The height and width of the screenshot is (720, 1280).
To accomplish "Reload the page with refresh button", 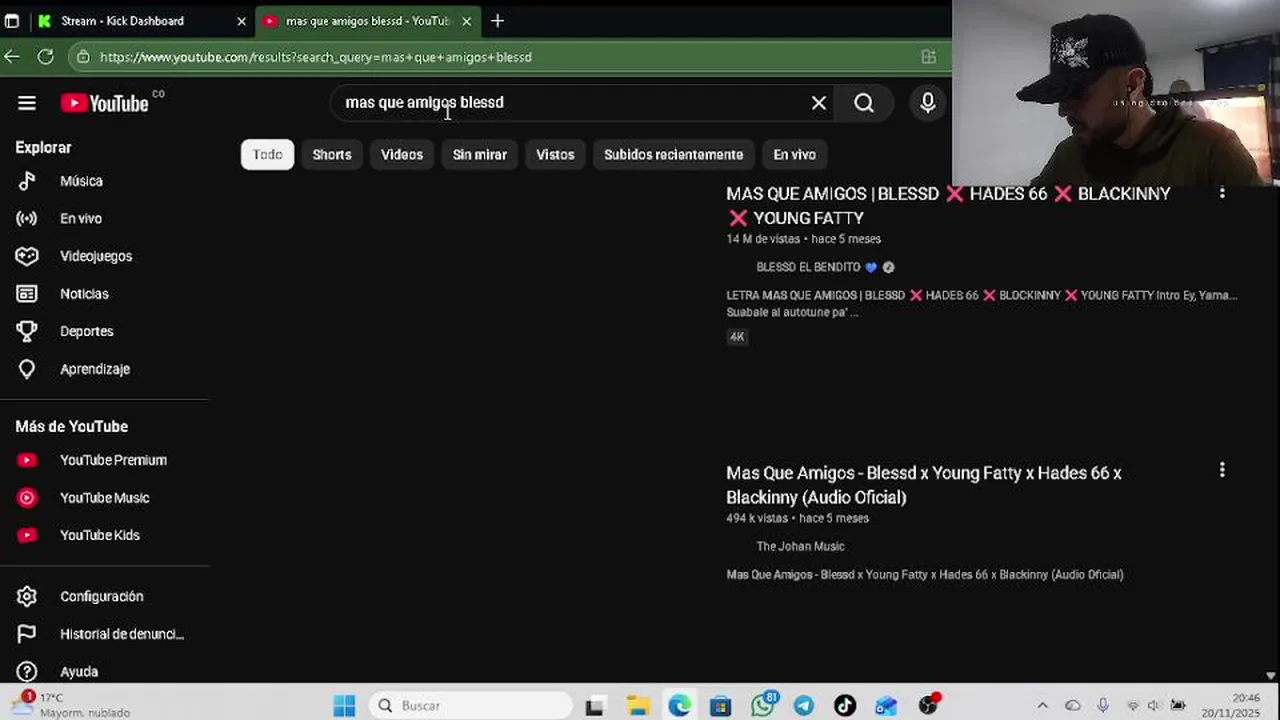I will pos(46,57).
